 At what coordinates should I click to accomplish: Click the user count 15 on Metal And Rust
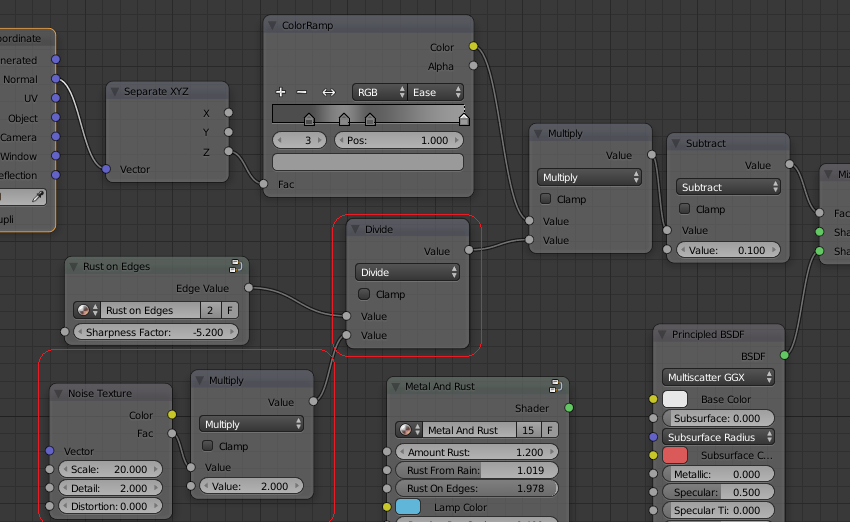529,430
